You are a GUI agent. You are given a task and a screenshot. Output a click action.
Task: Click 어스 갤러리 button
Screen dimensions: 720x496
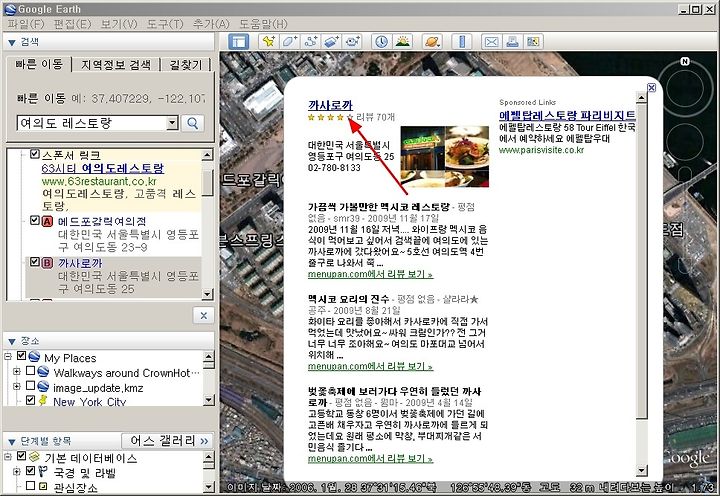(x=169, y=441)
